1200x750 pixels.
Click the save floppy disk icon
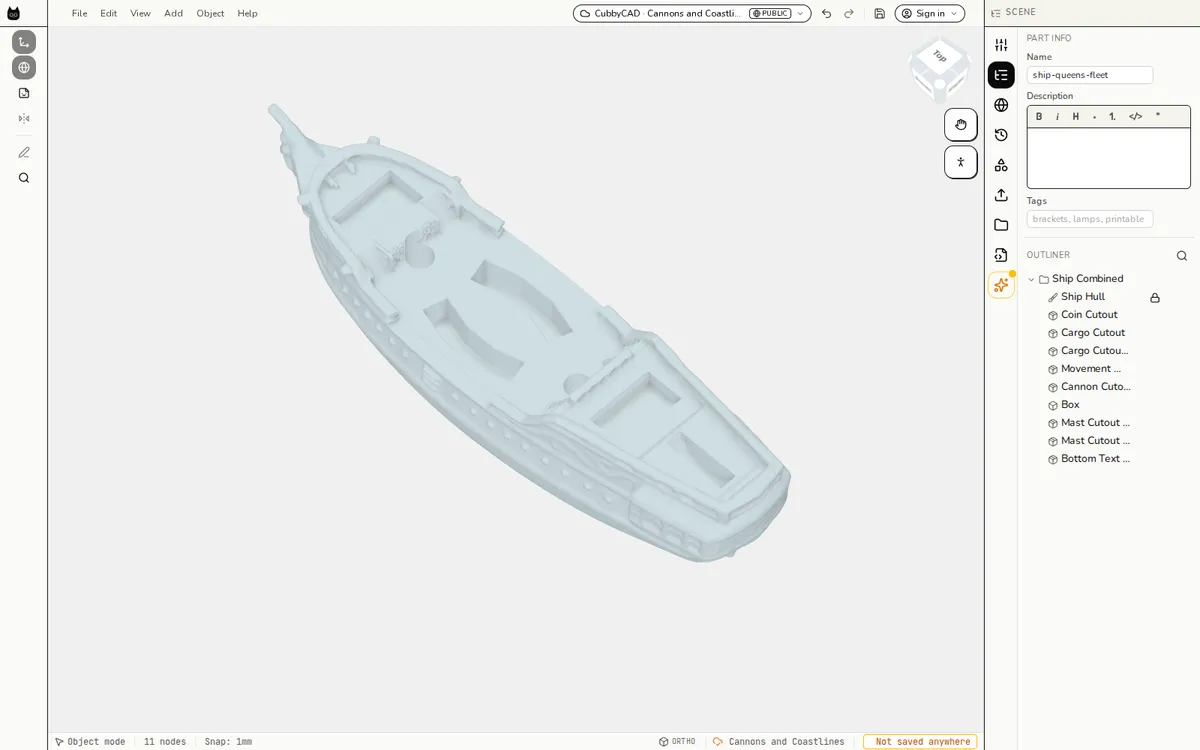879,13
